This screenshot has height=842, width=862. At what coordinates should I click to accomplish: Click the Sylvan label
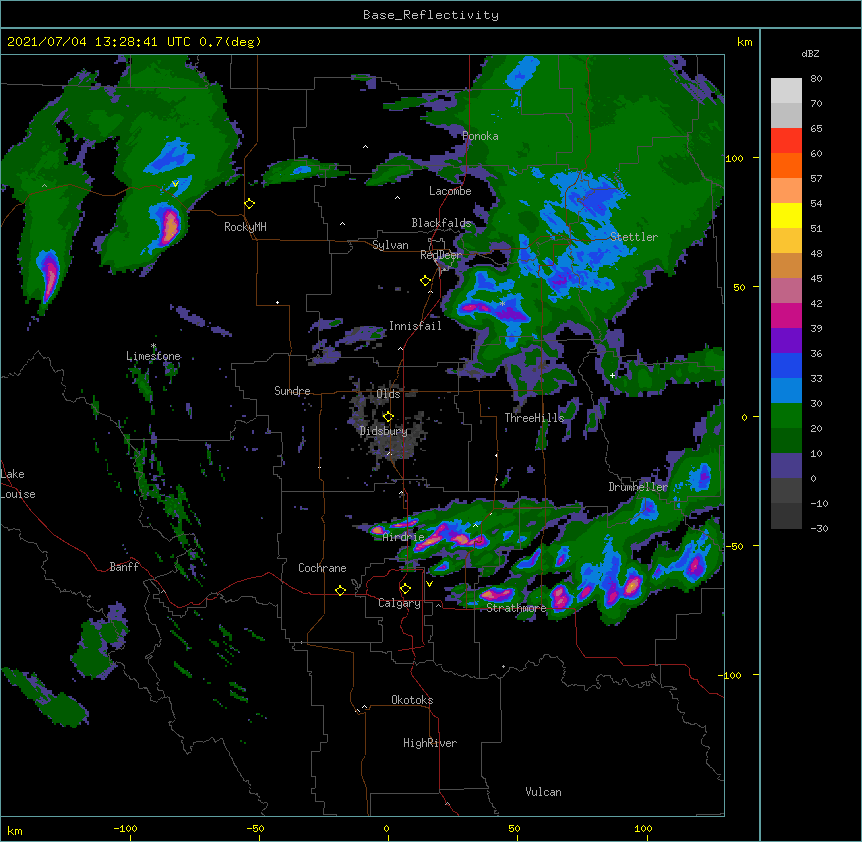coord(390,245)
